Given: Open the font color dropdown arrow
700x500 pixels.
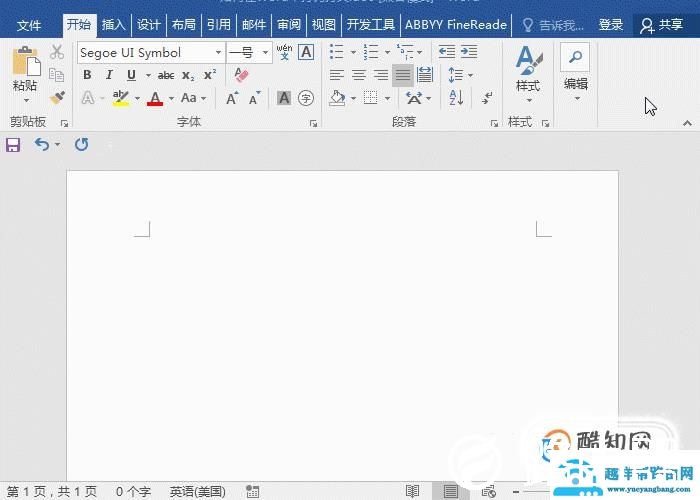Looking at the screenshot, I should [x=171, y=98].
